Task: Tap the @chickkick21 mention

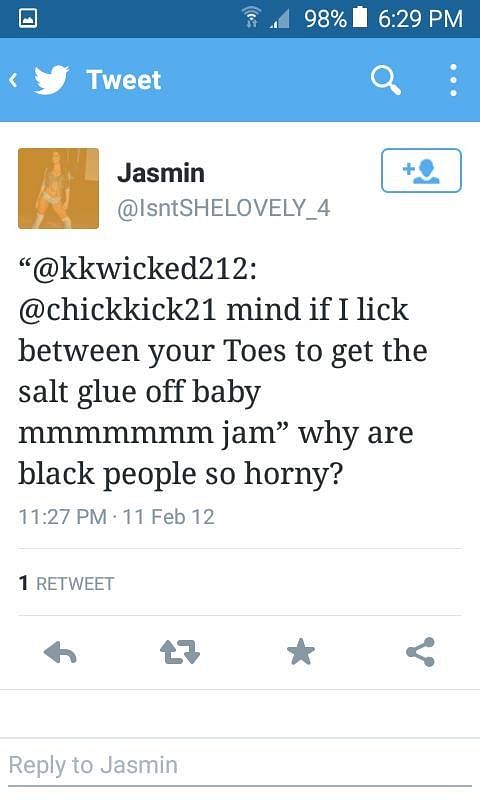Action: [118, 310]
